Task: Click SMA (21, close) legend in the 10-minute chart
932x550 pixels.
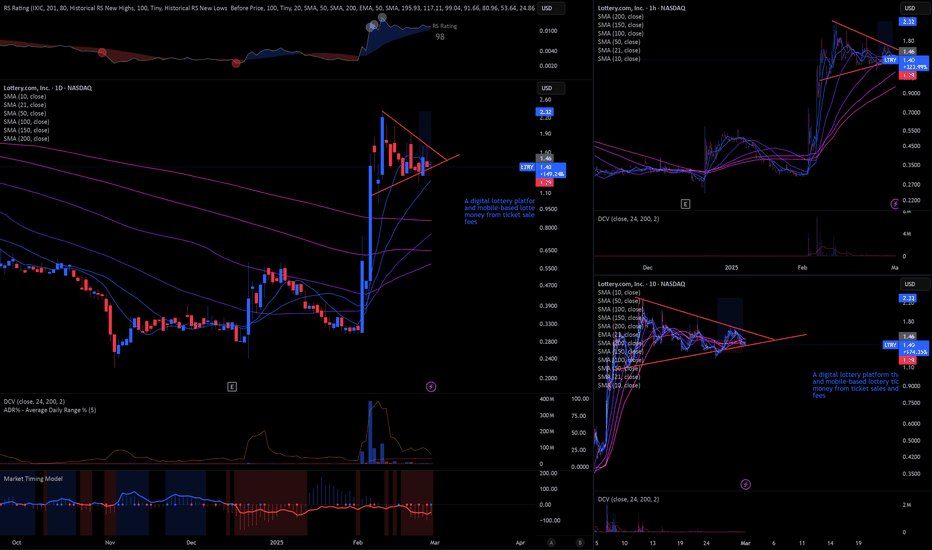Action: click(x=619, y=377)
